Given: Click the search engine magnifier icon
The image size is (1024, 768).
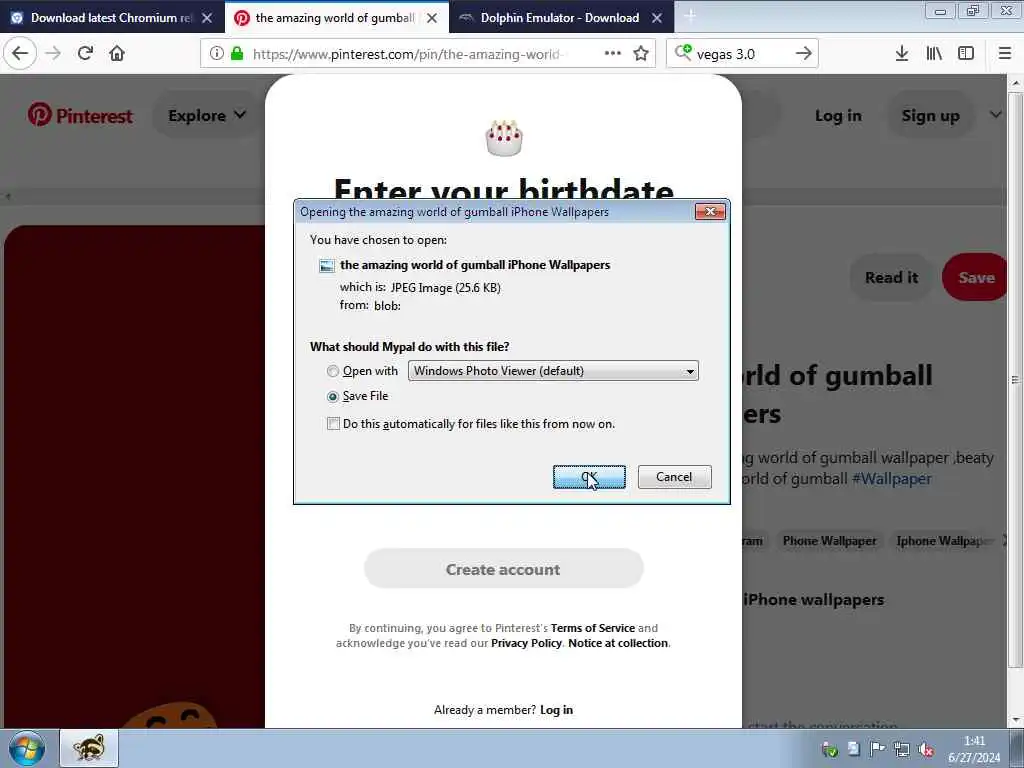Looking at the screenshot, I should point(683,52).
